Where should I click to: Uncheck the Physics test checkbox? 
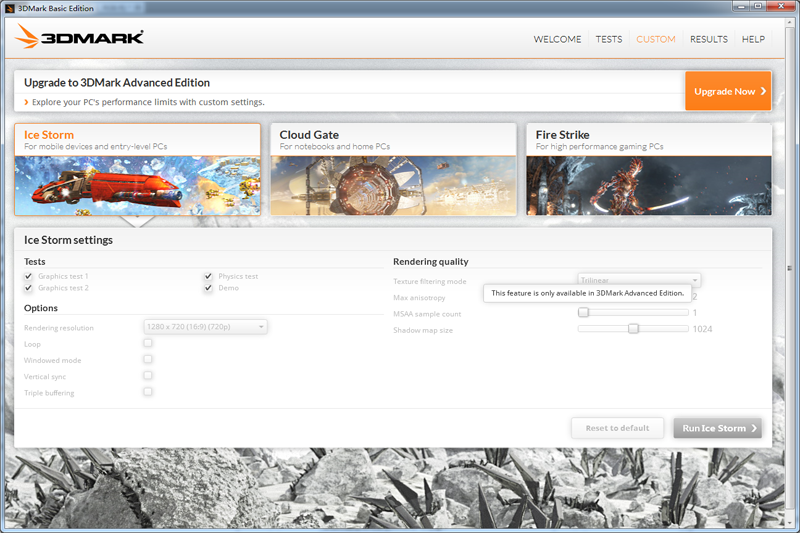(x=208, y=276)
